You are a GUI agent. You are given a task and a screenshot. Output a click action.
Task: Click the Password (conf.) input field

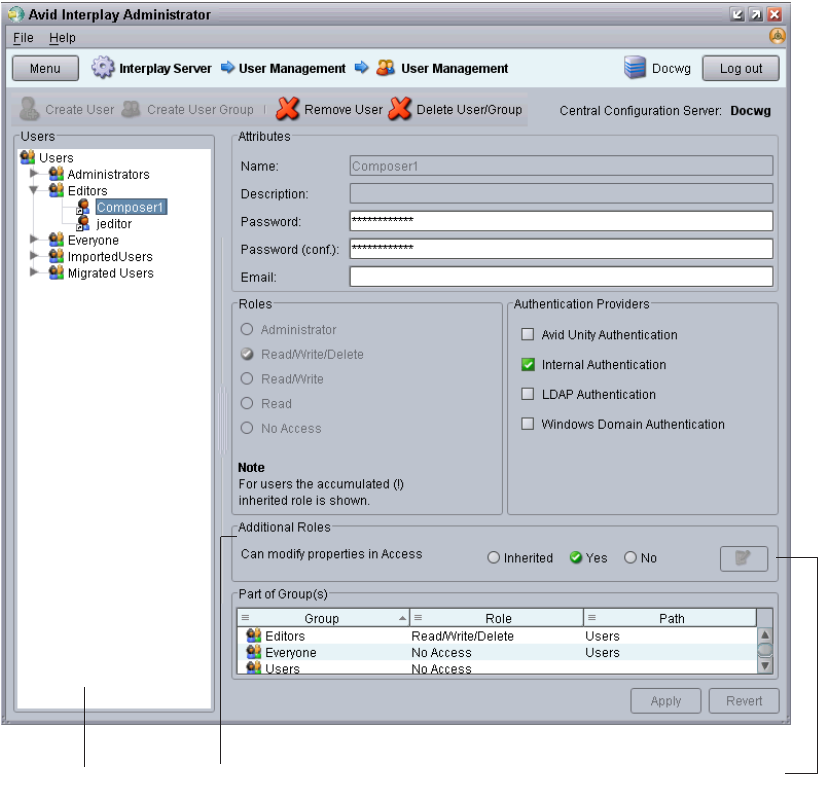[561, 248]
